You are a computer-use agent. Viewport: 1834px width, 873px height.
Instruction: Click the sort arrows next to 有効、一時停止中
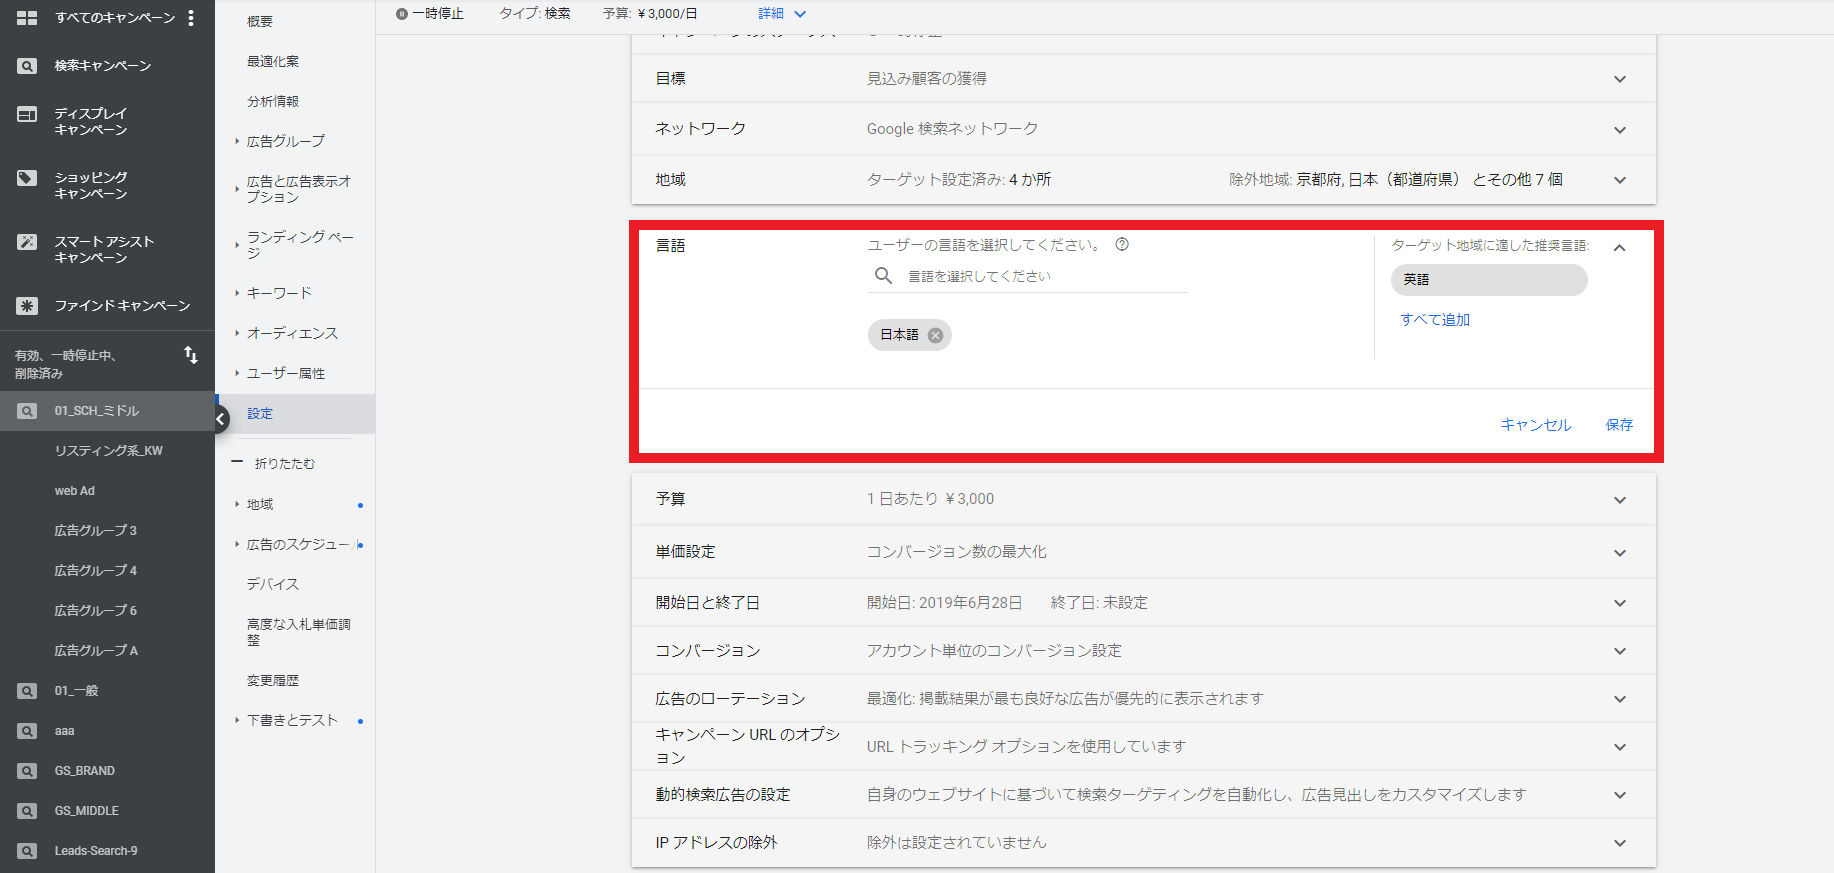point(191,355)
